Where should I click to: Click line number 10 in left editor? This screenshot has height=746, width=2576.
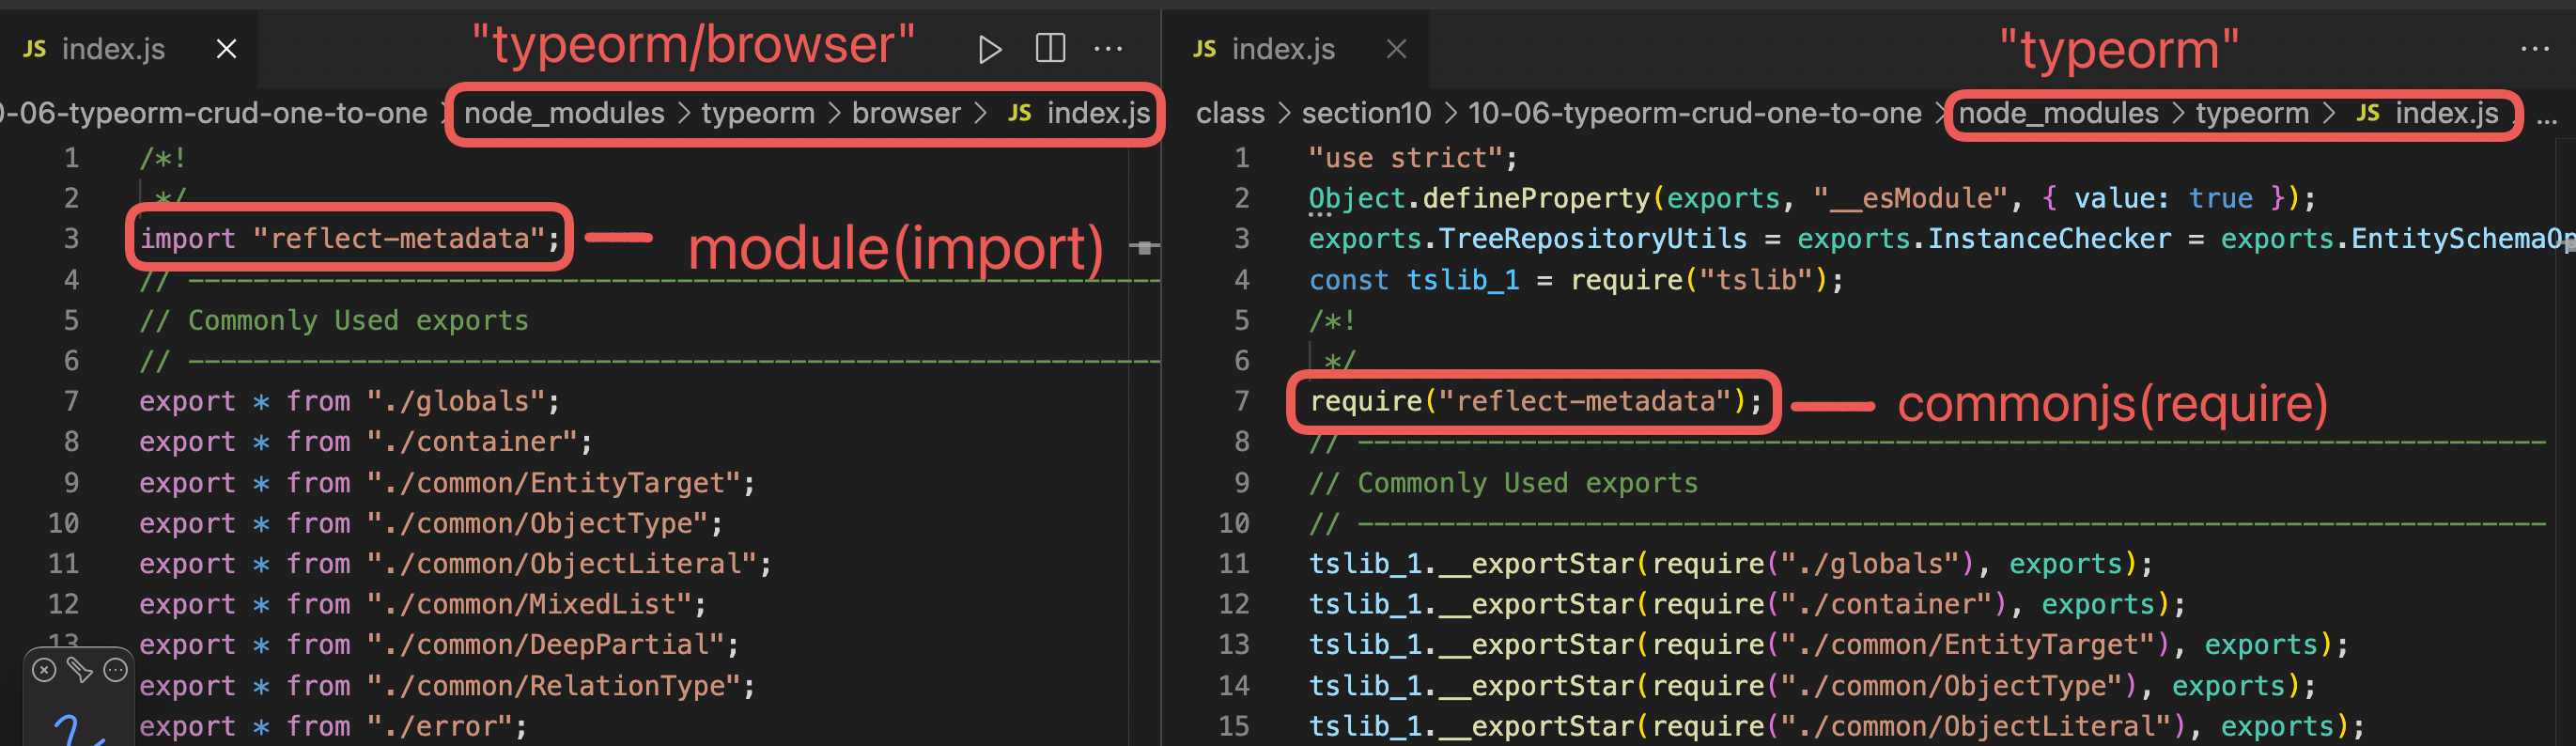[x=64, y=523]
